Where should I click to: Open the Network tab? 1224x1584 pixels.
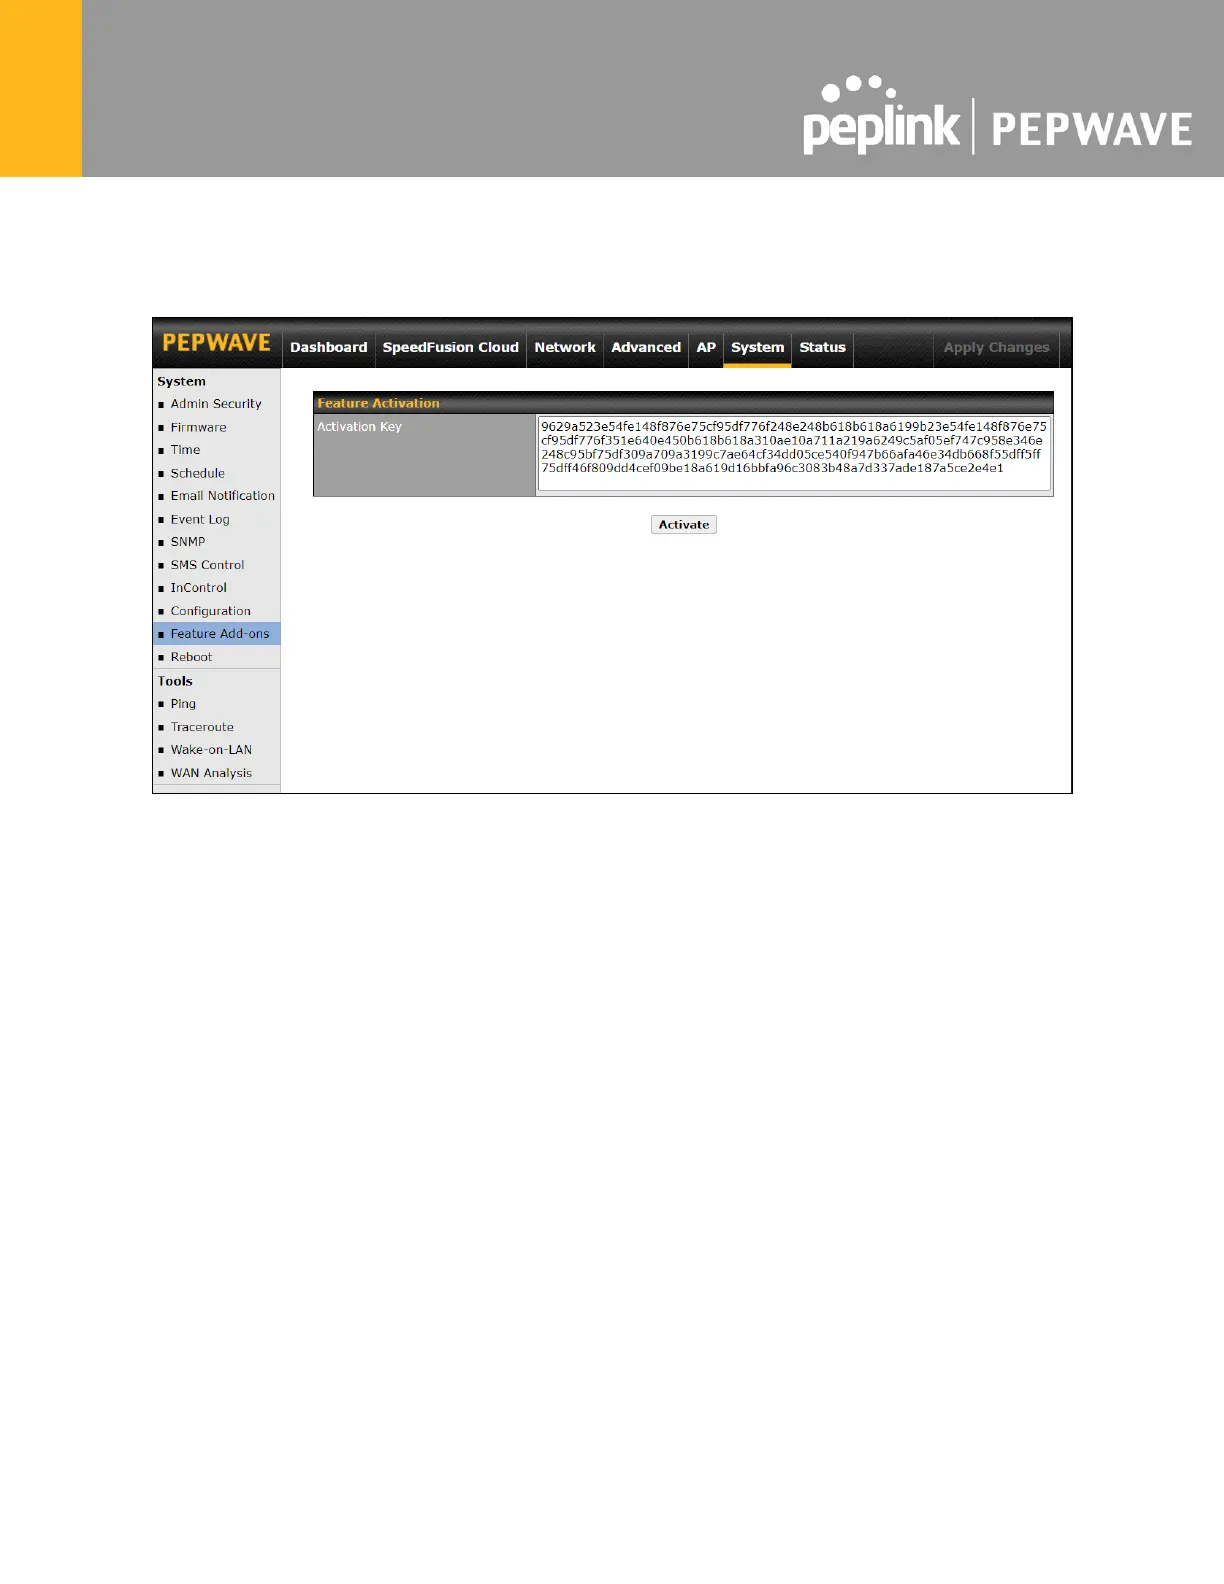(564, 347)
